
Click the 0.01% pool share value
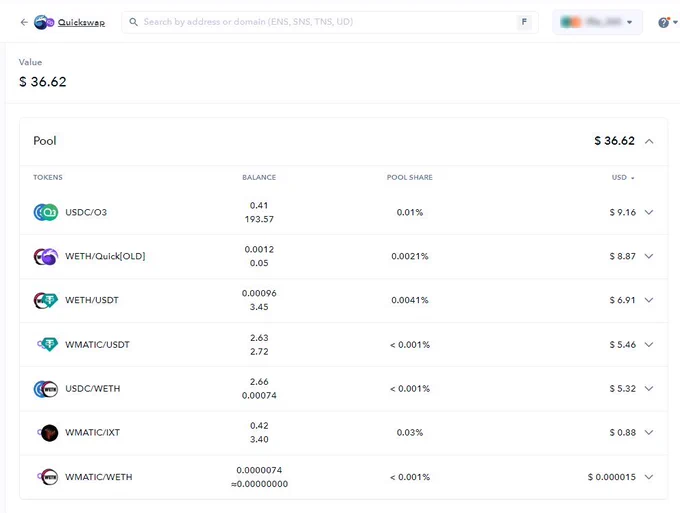click(410, 212)
